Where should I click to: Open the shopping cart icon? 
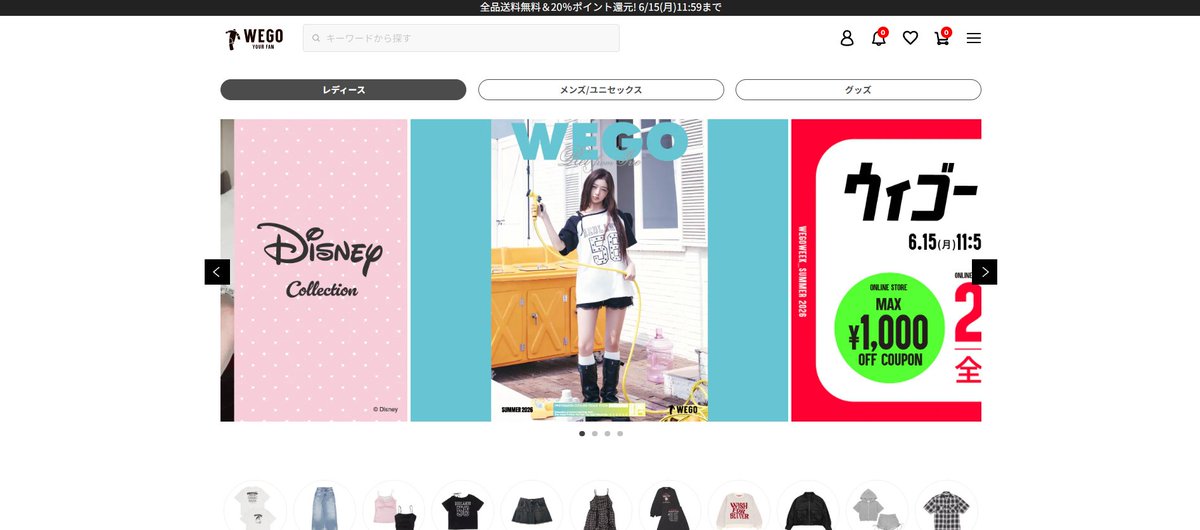point(942,38)
